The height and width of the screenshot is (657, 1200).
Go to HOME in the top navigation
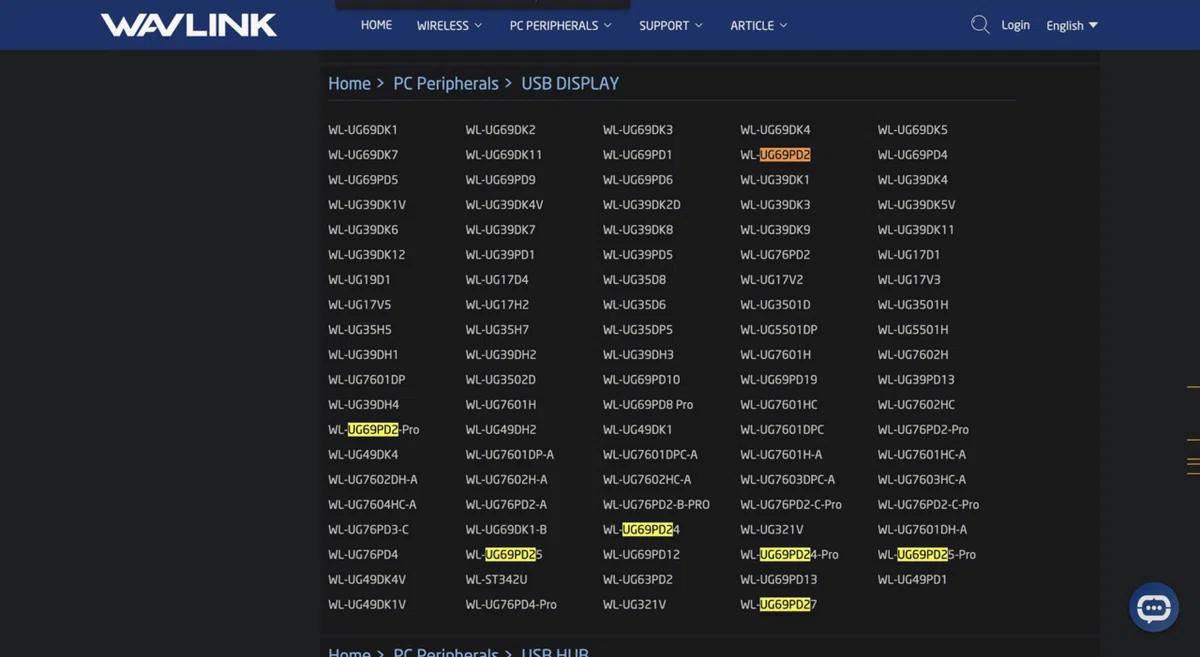click(376, 25)
